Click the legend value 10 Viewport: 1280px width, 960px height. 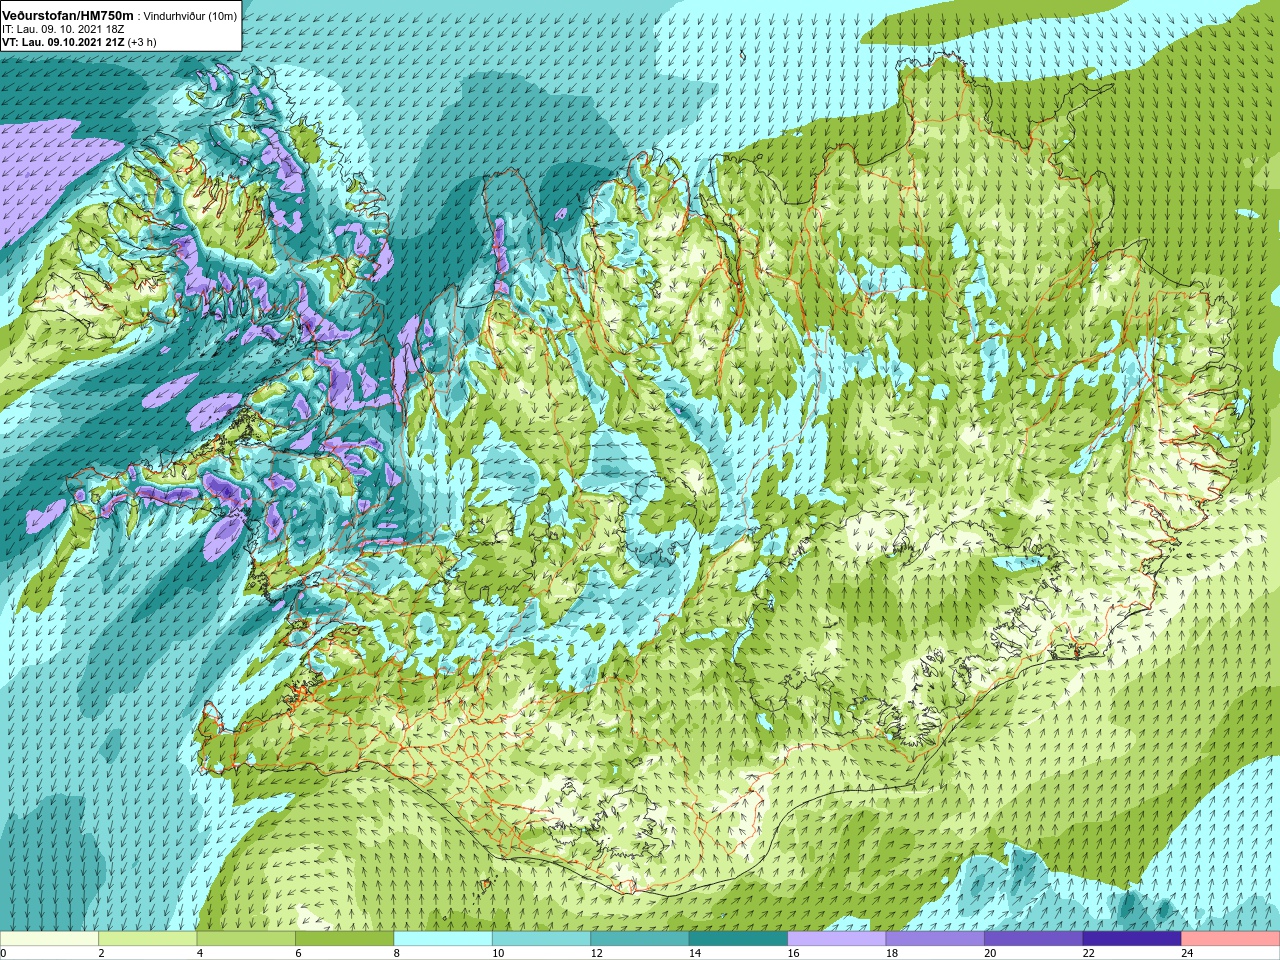498,953
